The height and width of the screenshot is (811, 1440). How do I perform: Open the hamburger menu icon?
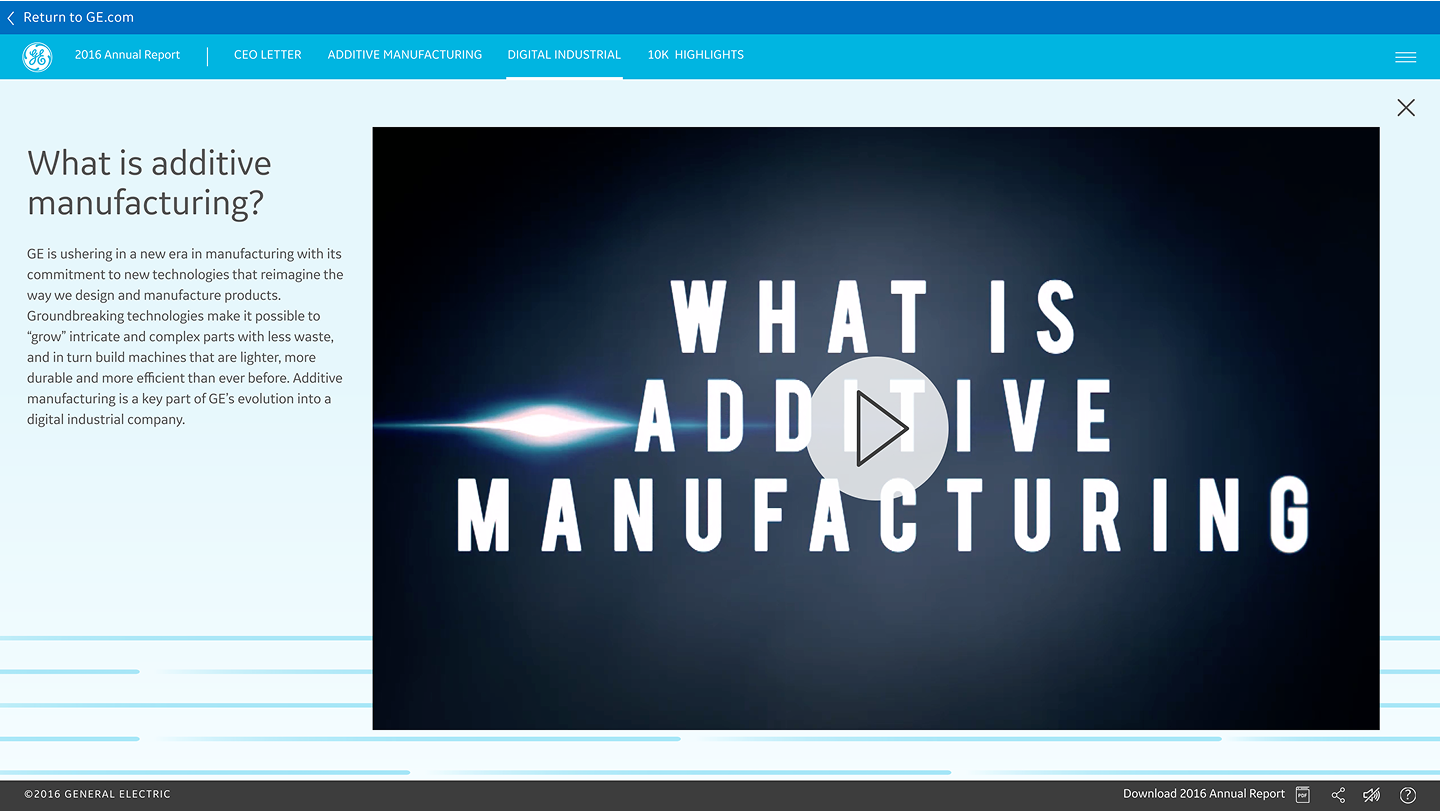coord(1405,57)
